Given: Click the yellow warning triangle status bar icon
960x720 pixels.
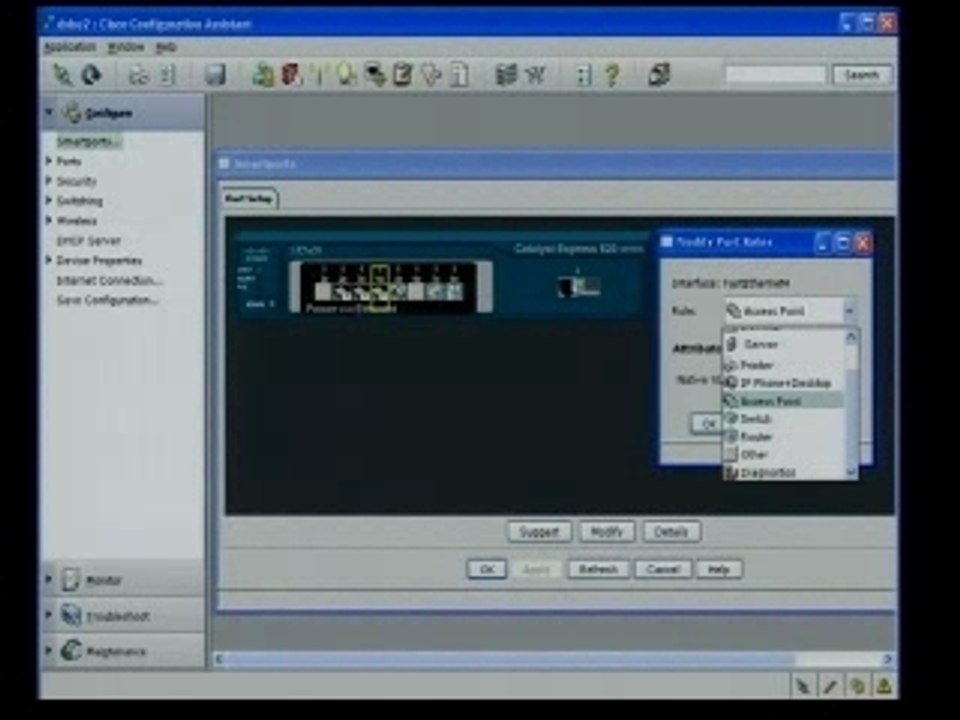Looking at the screenshot, I should tap(883, 686).
